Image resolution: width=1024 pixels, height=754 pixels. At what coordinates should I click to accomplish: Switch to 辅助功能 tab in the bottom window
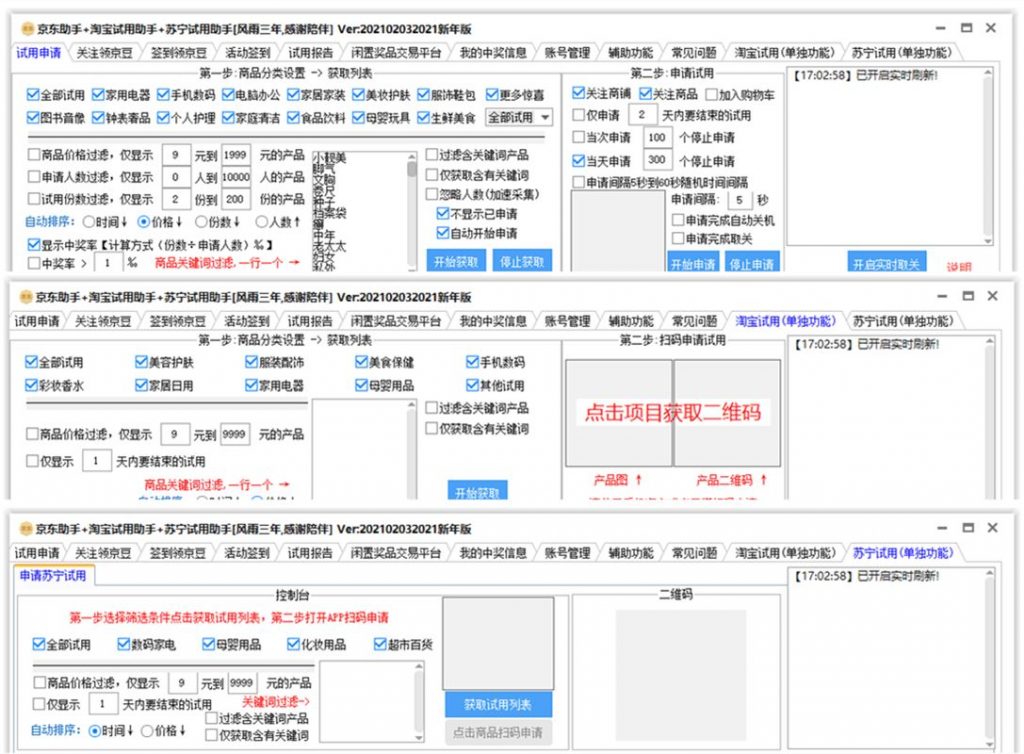631,553
